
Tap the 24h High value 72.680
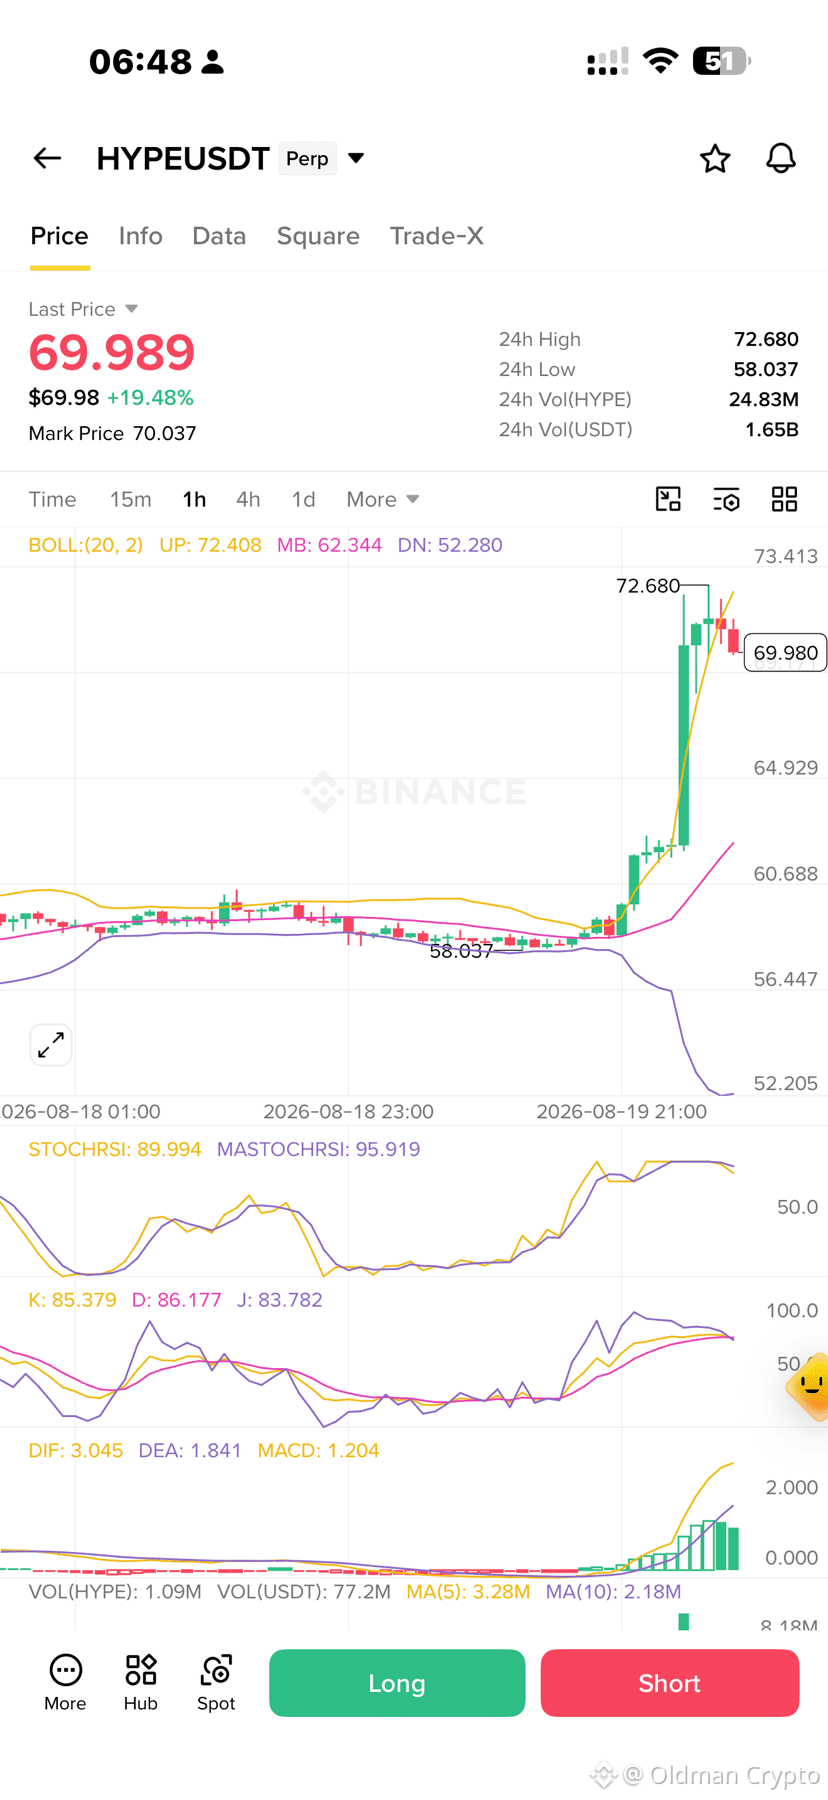coord(766,339)
